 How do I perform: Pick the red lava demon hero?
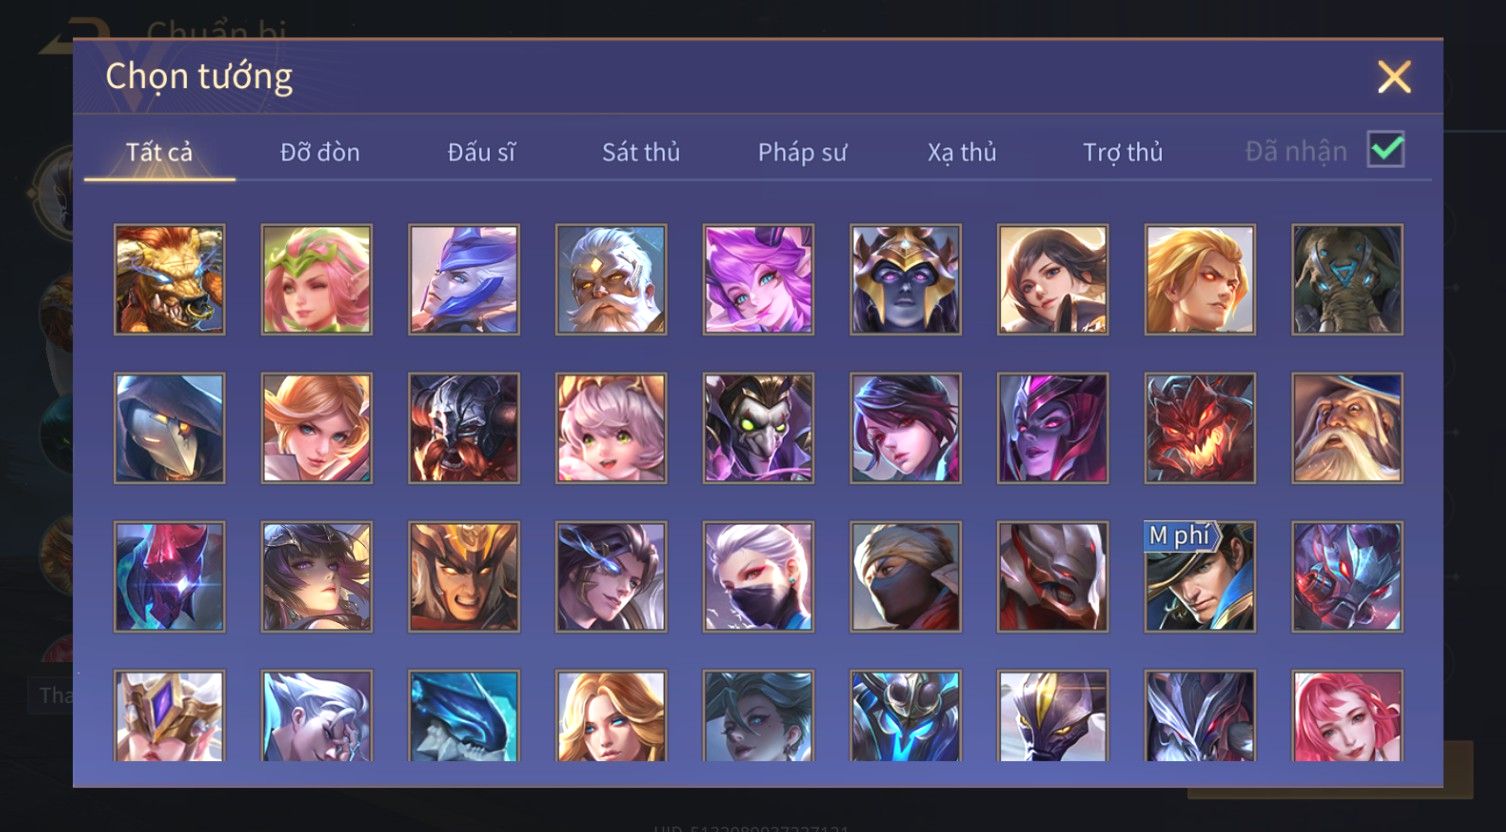1200,428
